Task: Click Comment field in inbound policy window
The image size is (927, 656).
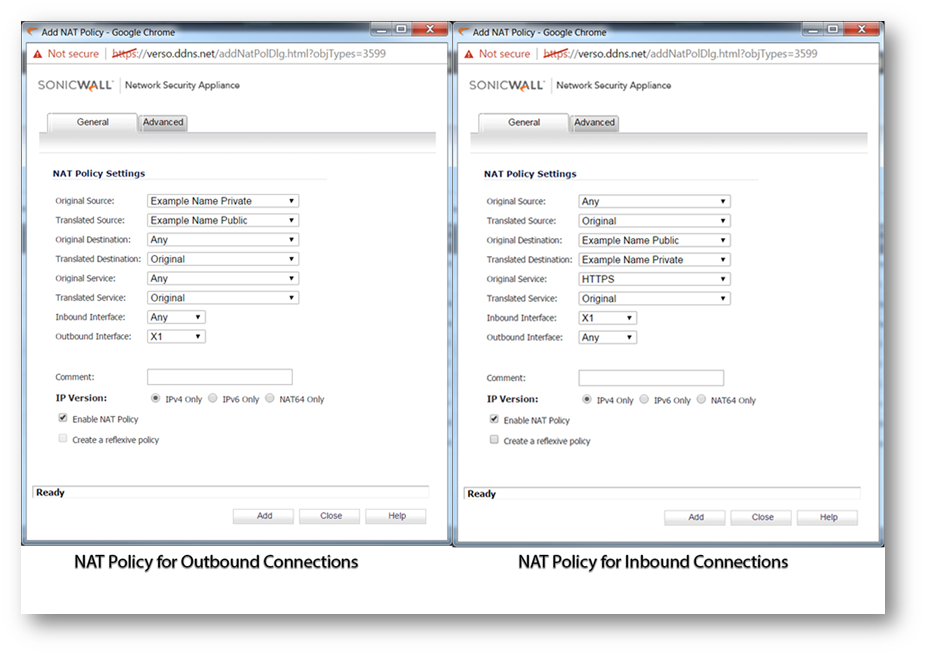Action: click(x=652, y=378)
